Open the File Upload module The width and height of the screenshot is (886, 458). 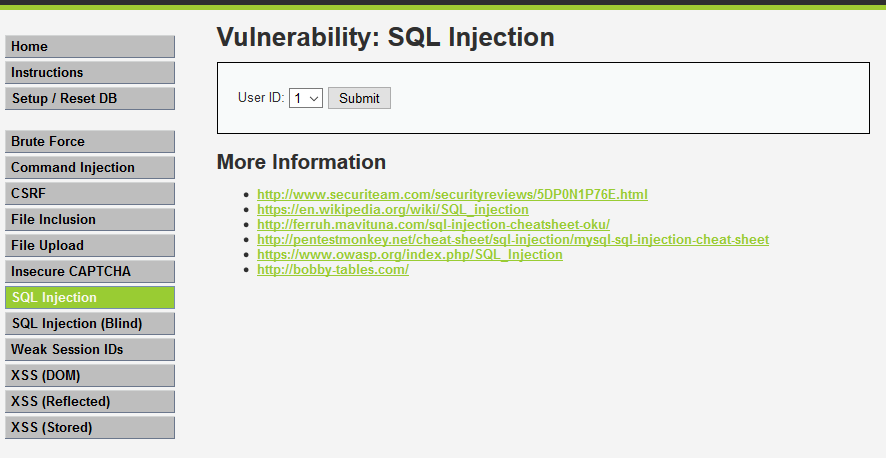pyautogui.click(x=89, y=246)
